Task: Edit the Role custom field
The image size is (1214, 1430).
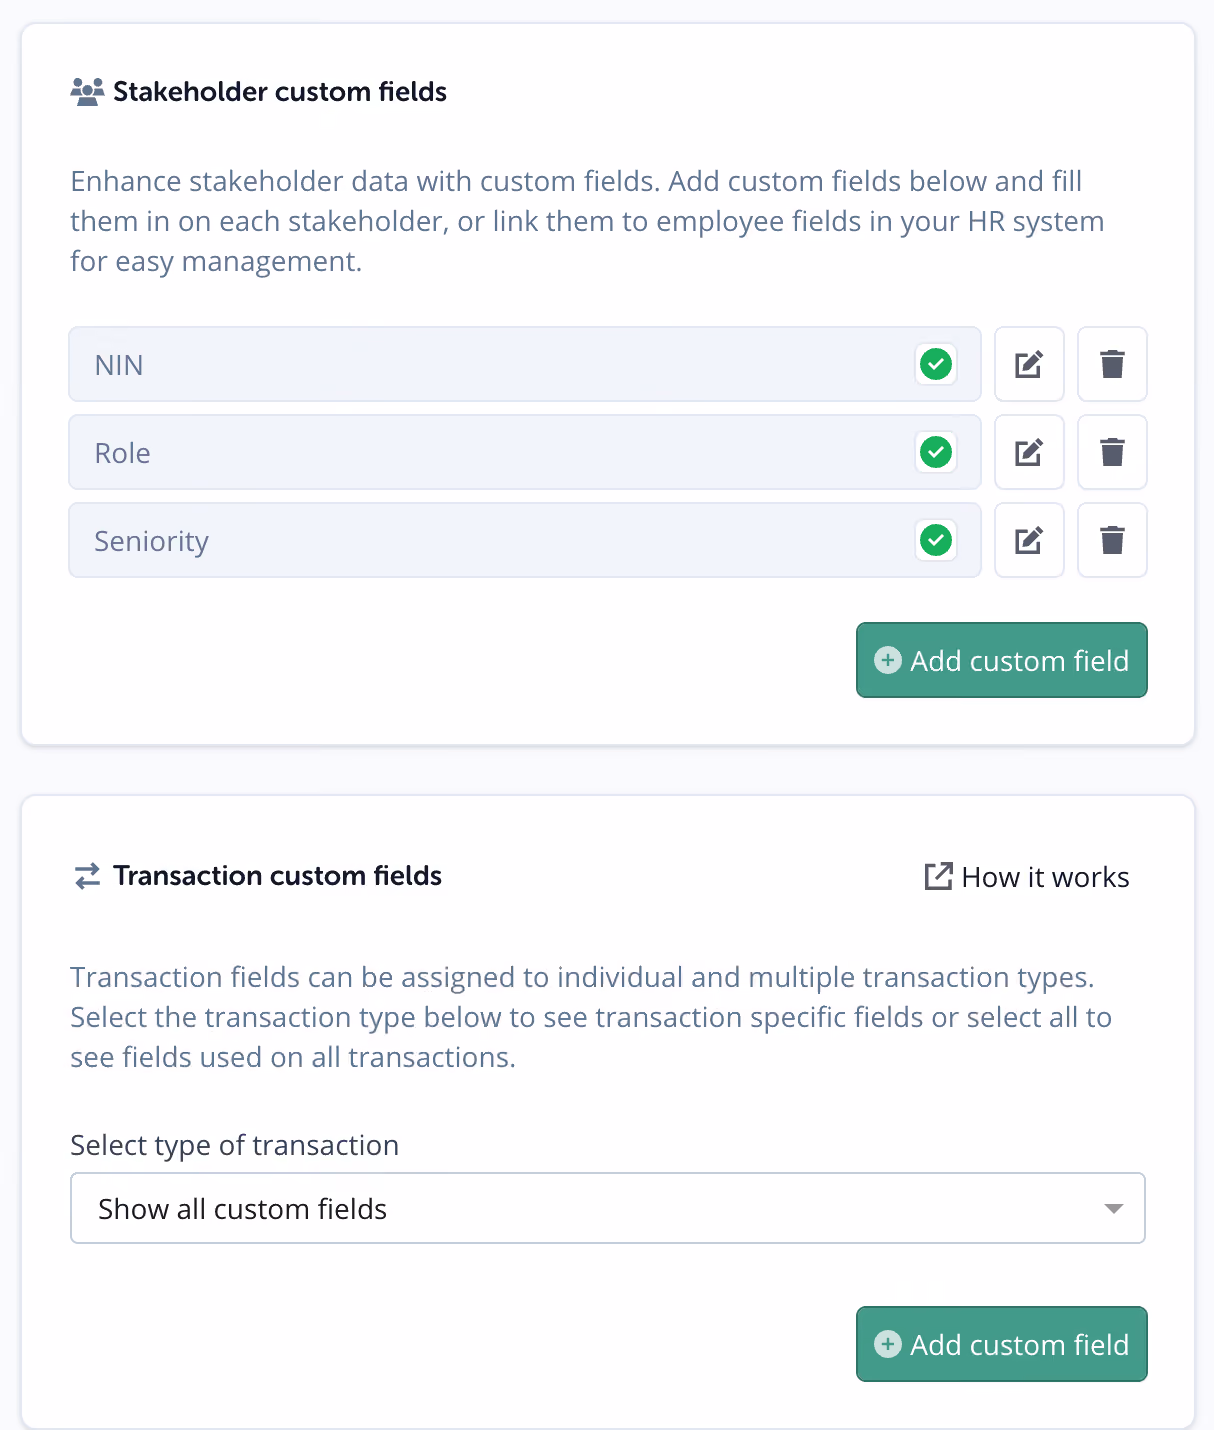Action: pos(1029,452)
